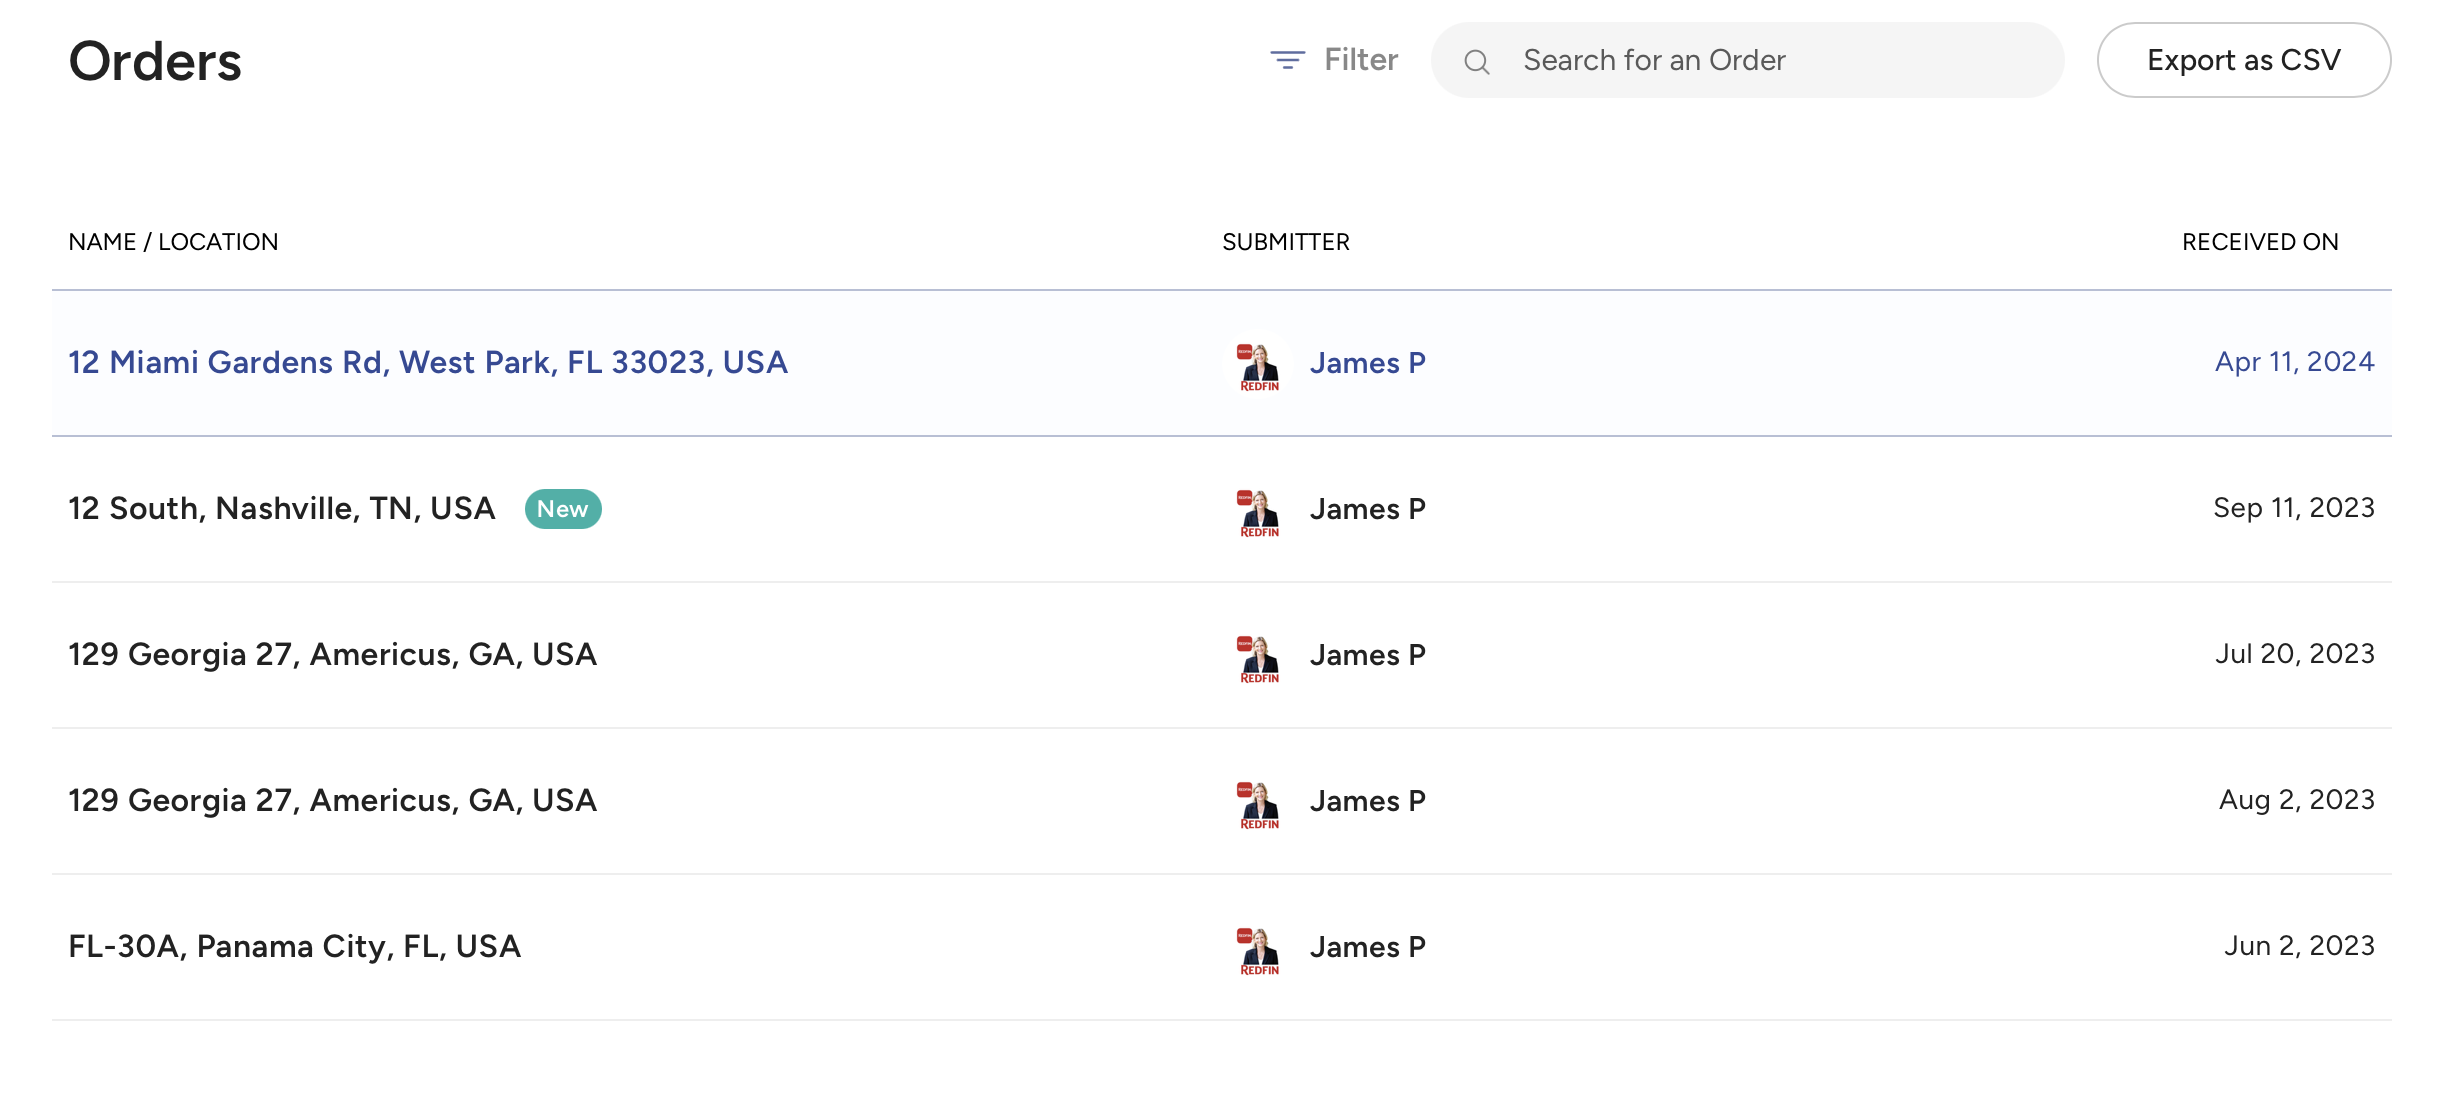2452x1104 pixels.
Task: Click James P avatar in Miami Gardens row
Action: pyautogui.click(x=1259, y=364)
